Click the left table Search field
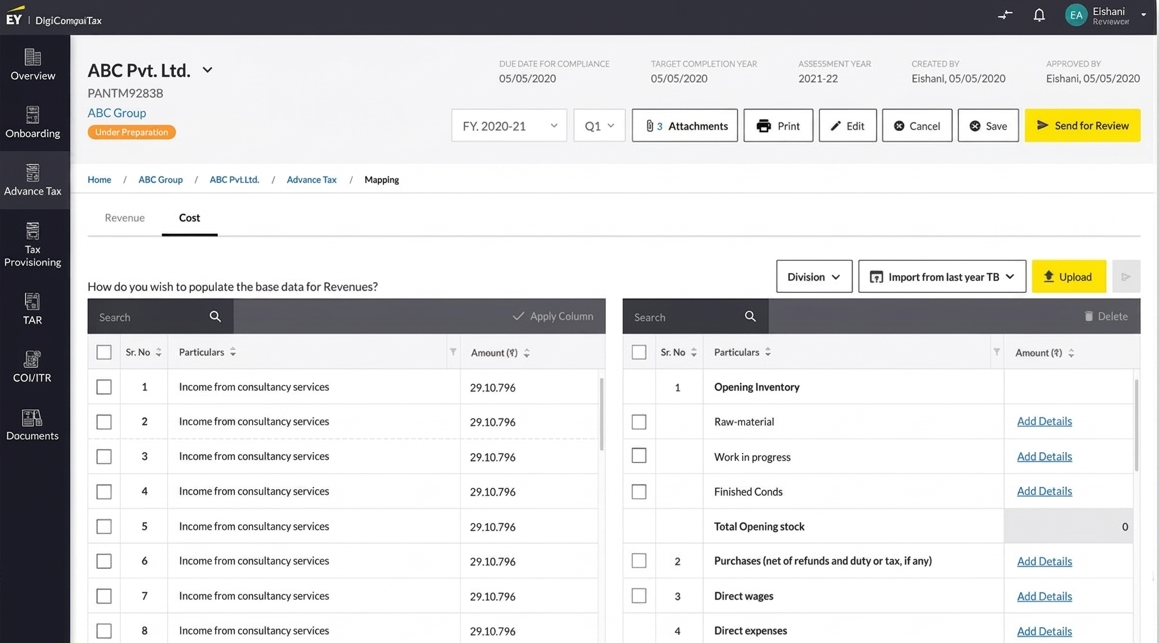This screenshot has width=1159, height=643. [x=150, y=317]
